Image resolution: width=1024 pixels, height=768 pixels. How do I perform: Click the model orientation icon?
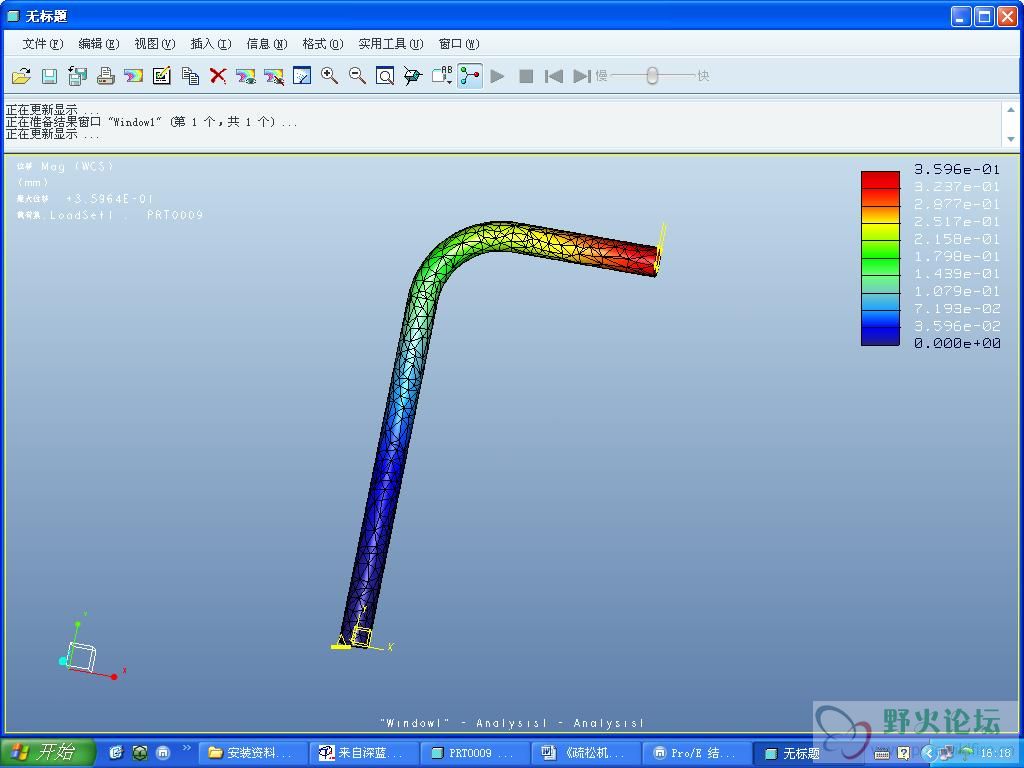coord(413,76)
